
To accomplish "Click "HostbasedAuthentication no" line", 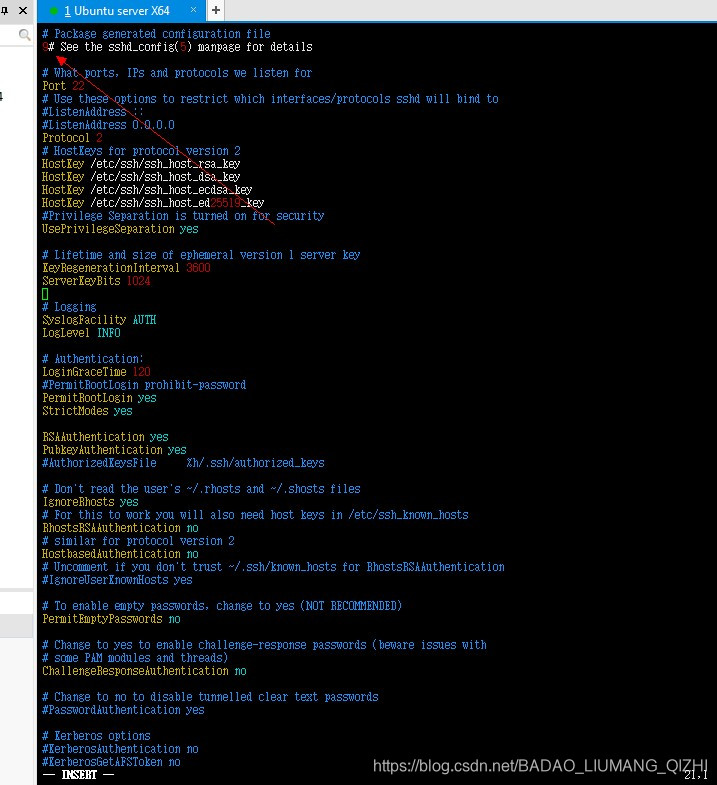I will tap(120, 554).
